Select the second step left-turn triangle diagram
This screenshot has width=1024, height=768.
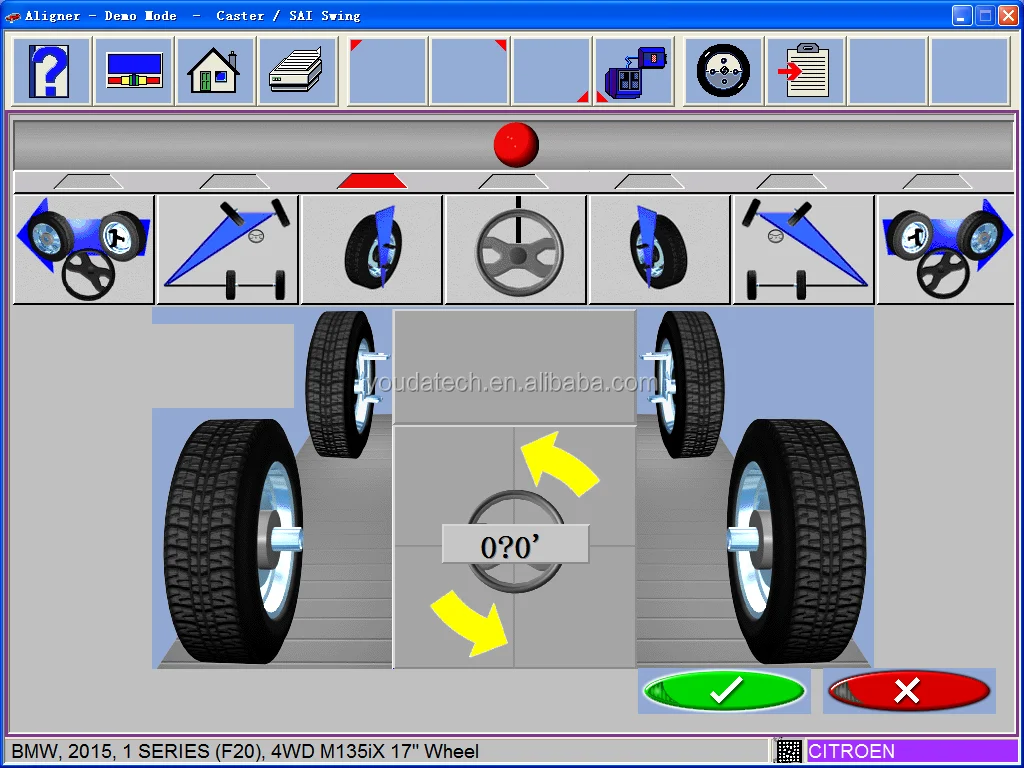(228, 249)
